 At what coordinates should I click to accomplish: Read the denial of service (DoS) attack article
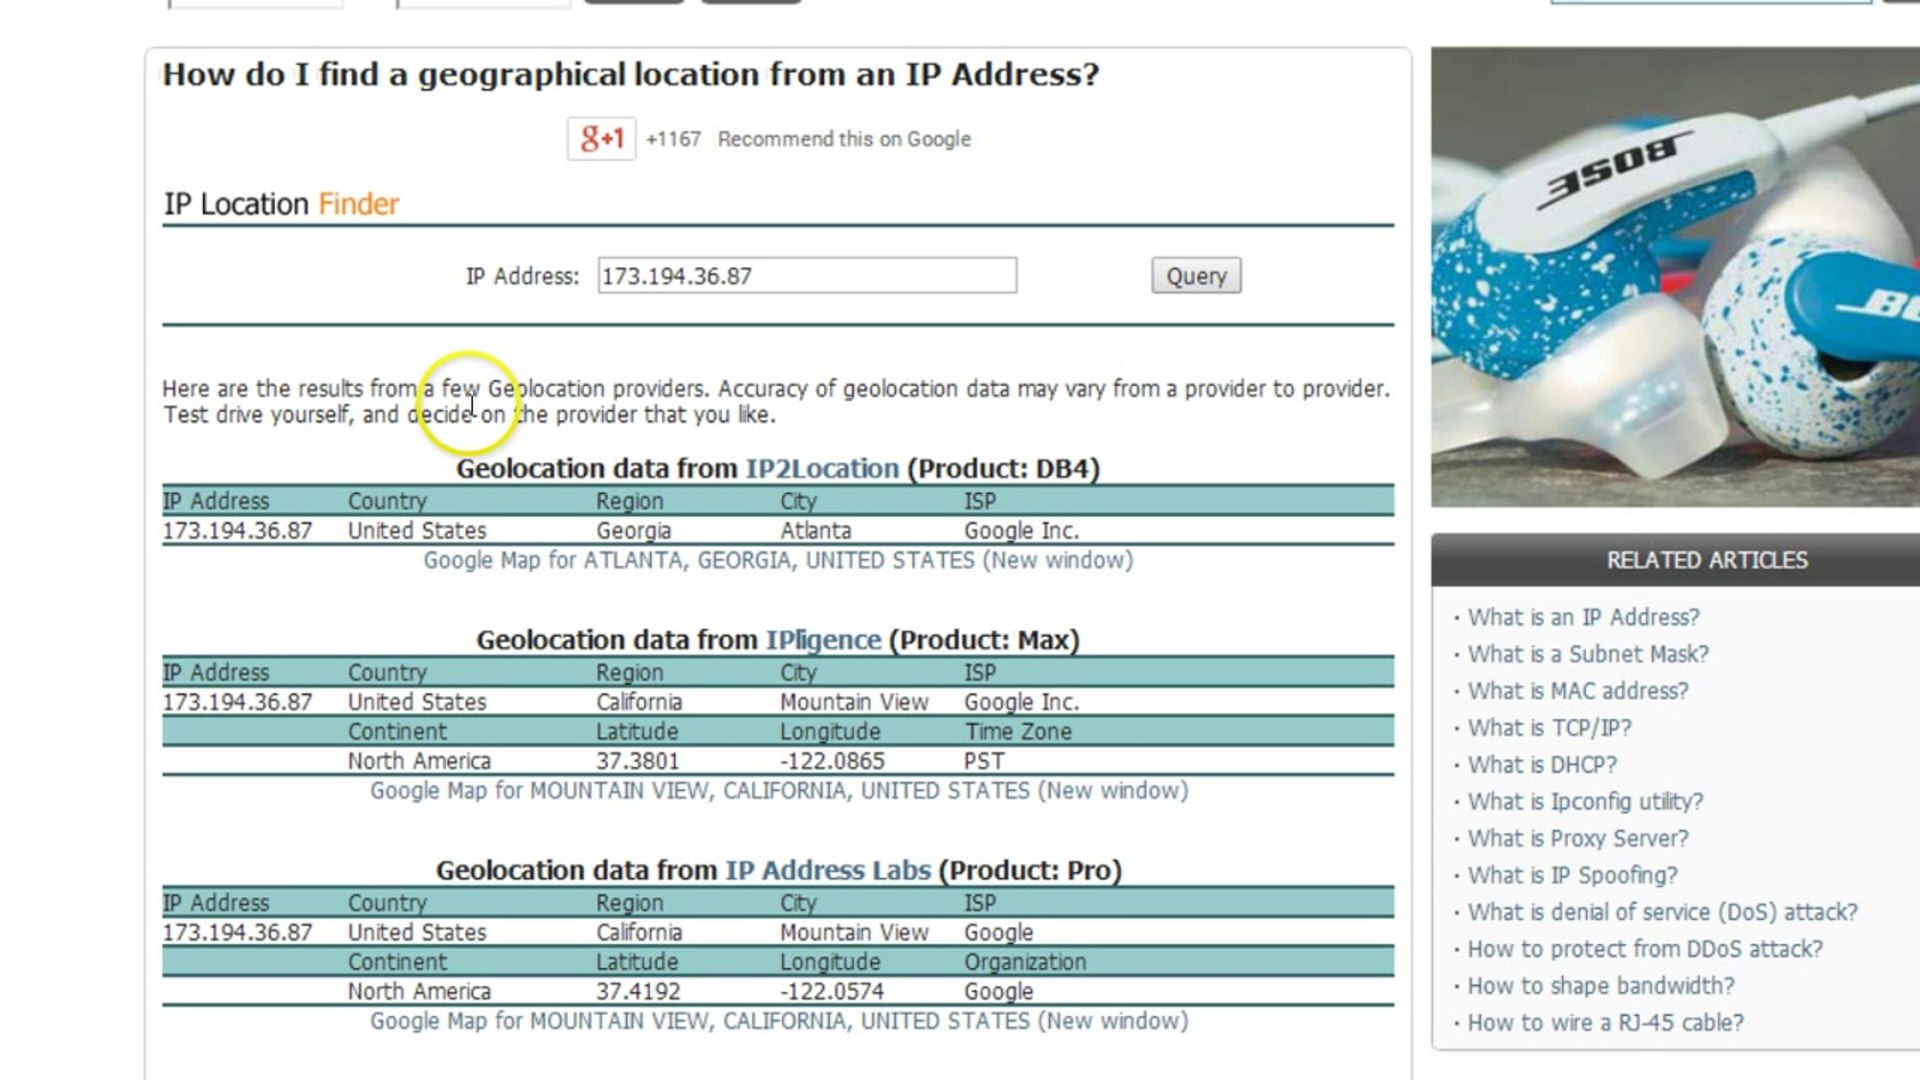pos(1662,912)
